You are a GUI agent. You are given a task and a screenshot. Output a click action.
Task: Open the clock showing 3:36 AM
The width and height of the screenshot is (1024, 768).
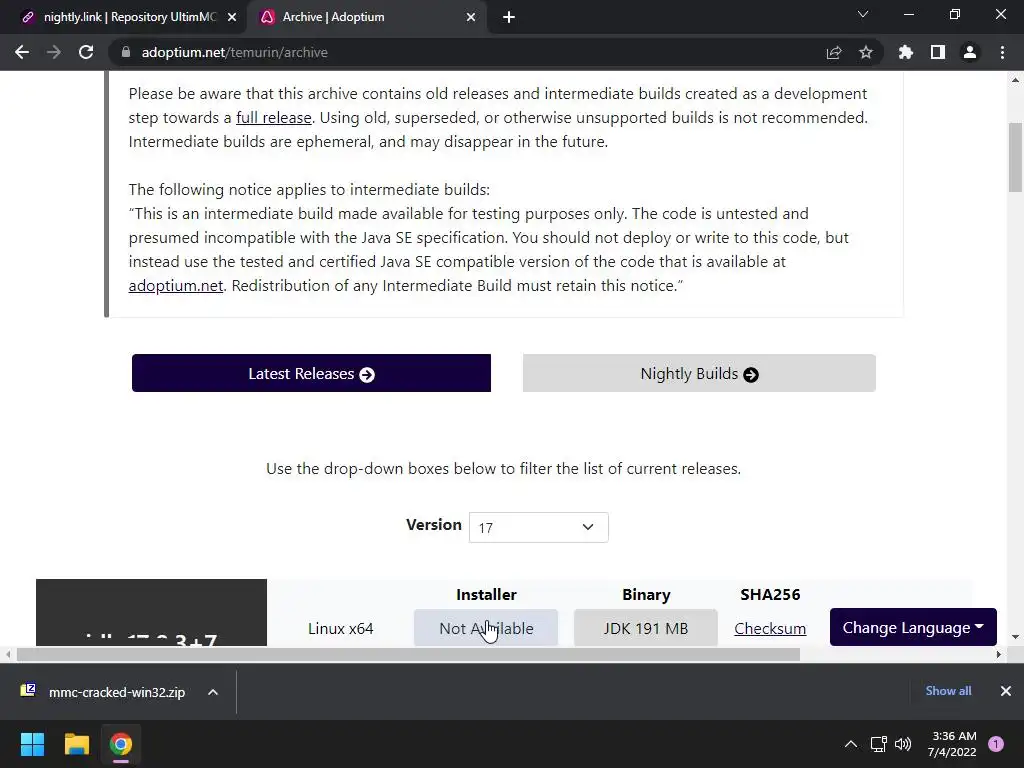coord(952,744)
